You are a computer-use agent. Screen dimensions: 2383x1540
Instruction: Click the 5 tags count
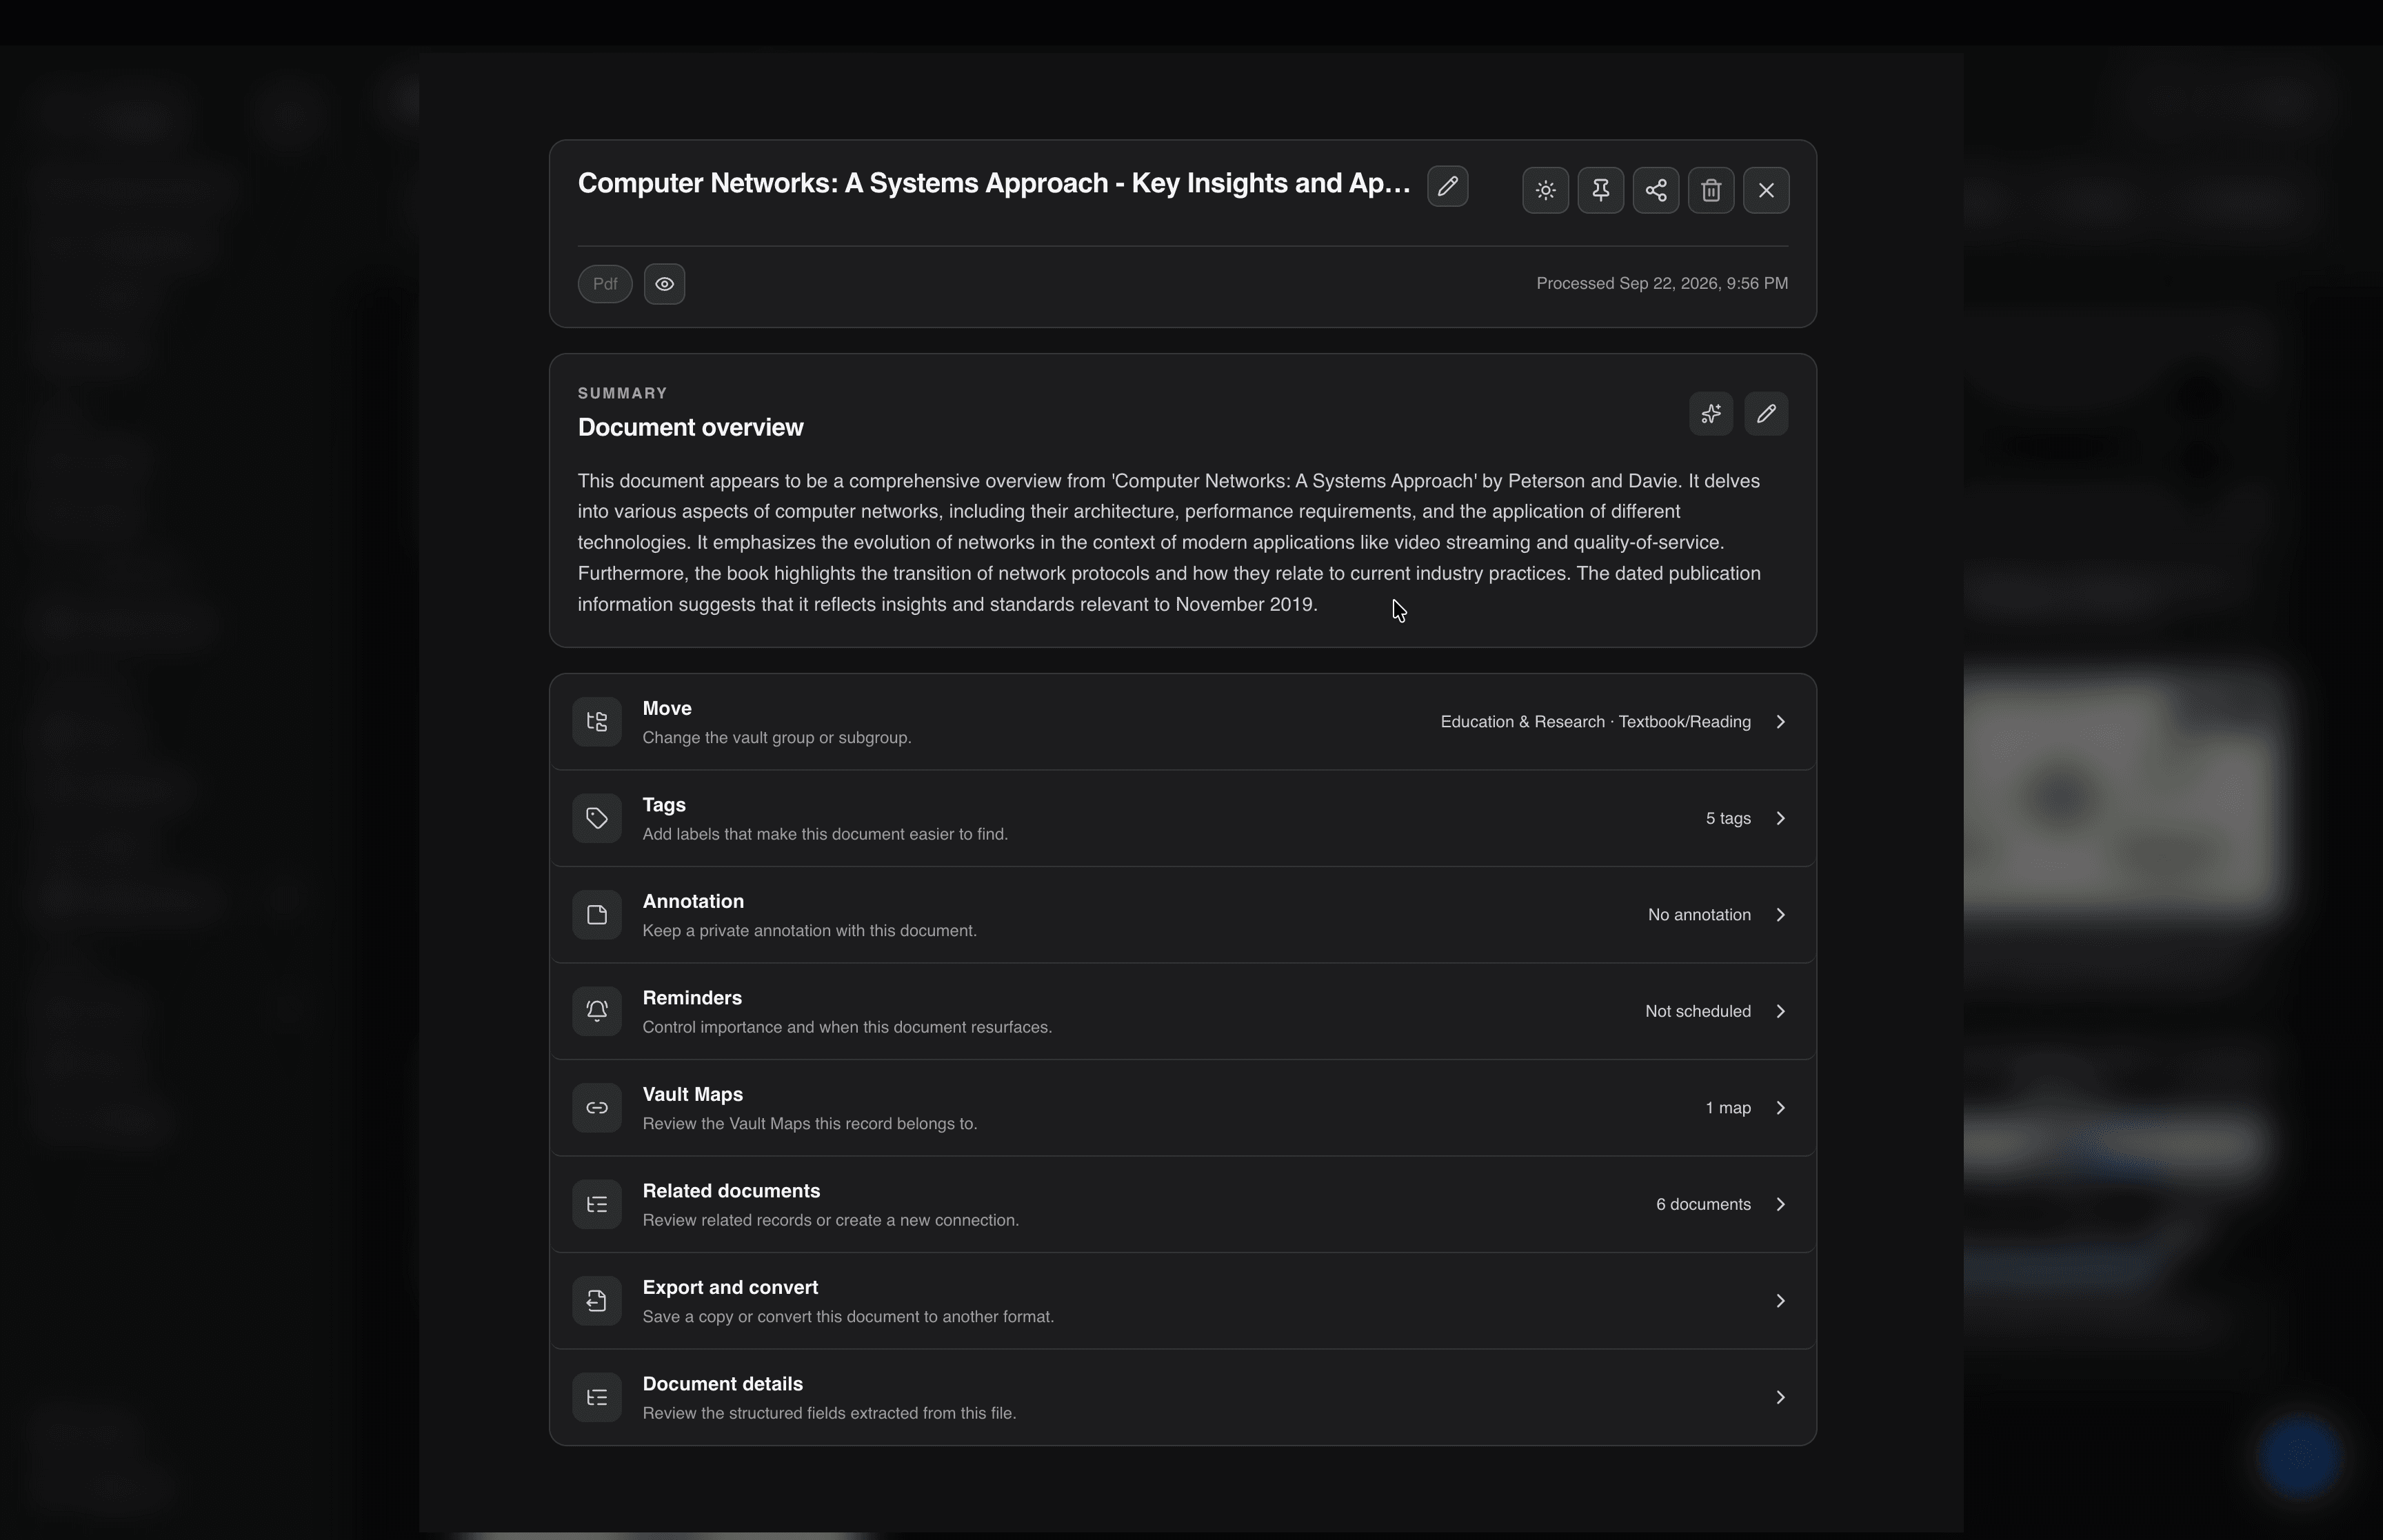coord(1728,818)
